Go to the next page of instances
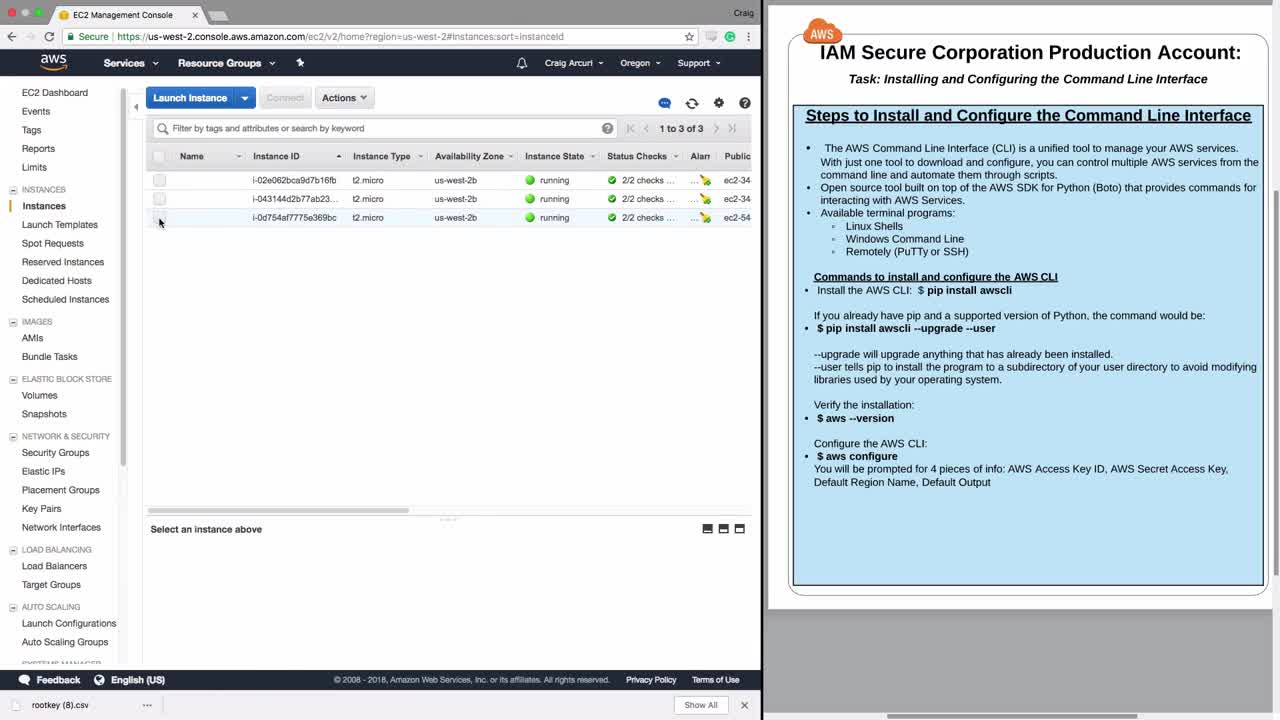Viewport: 1280px width, 720px height. tap(716, 128)
